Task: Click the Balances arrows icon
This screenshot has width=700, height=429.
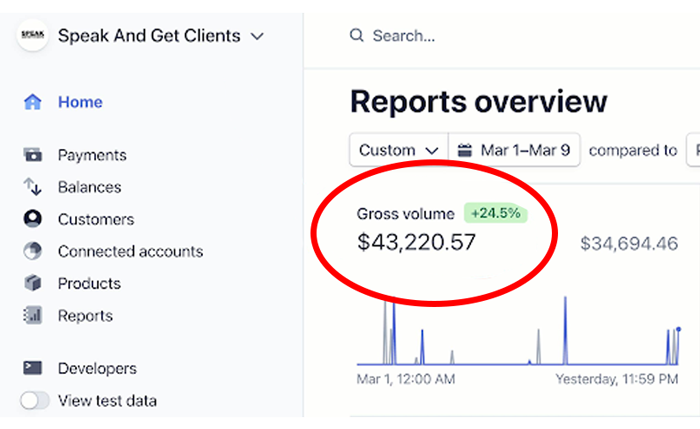Action: [x=33, y=187]
